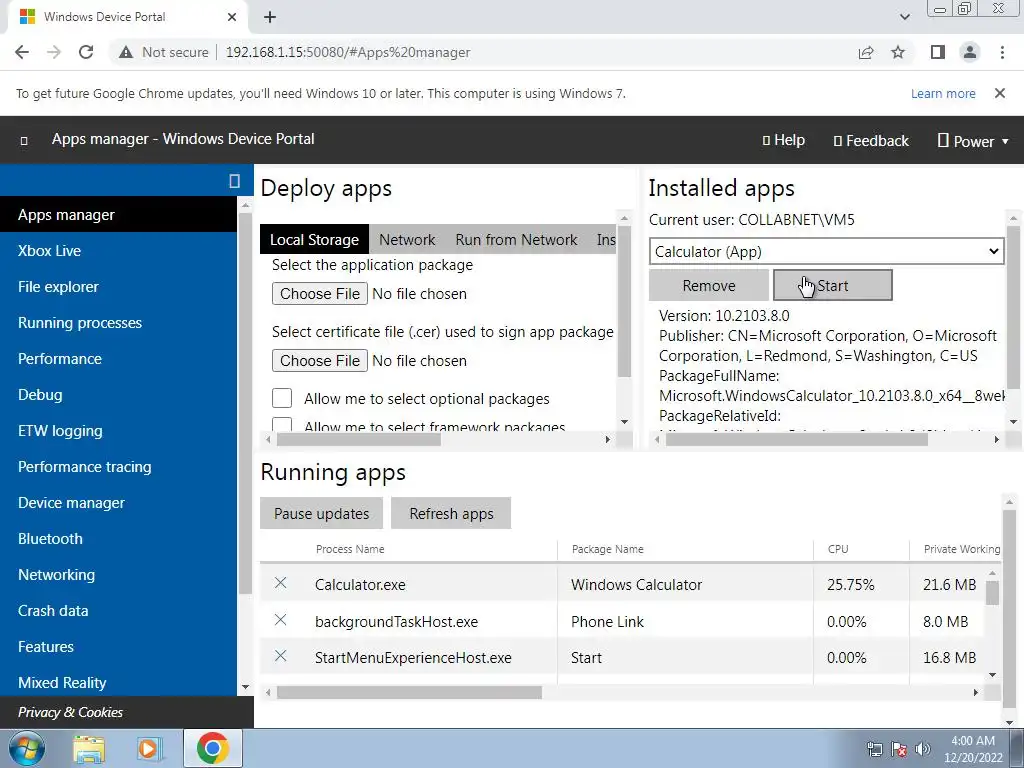Image resolution: width=1024 pixels, height=768 pixels.
Task: Open the Chrome profile avatar icon
Action: pos(970,52)
